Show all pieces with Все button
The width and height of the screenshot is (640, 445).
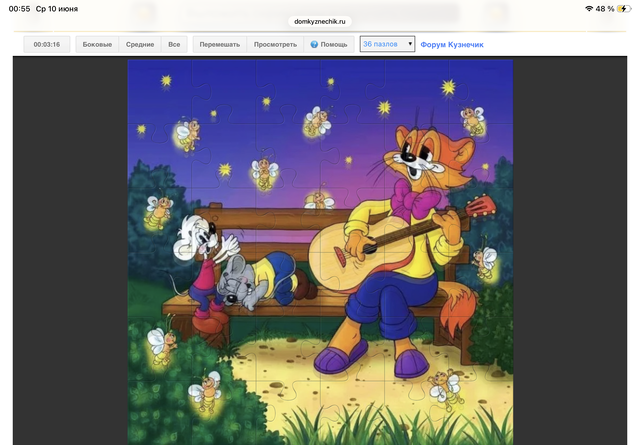click(174, 44)
